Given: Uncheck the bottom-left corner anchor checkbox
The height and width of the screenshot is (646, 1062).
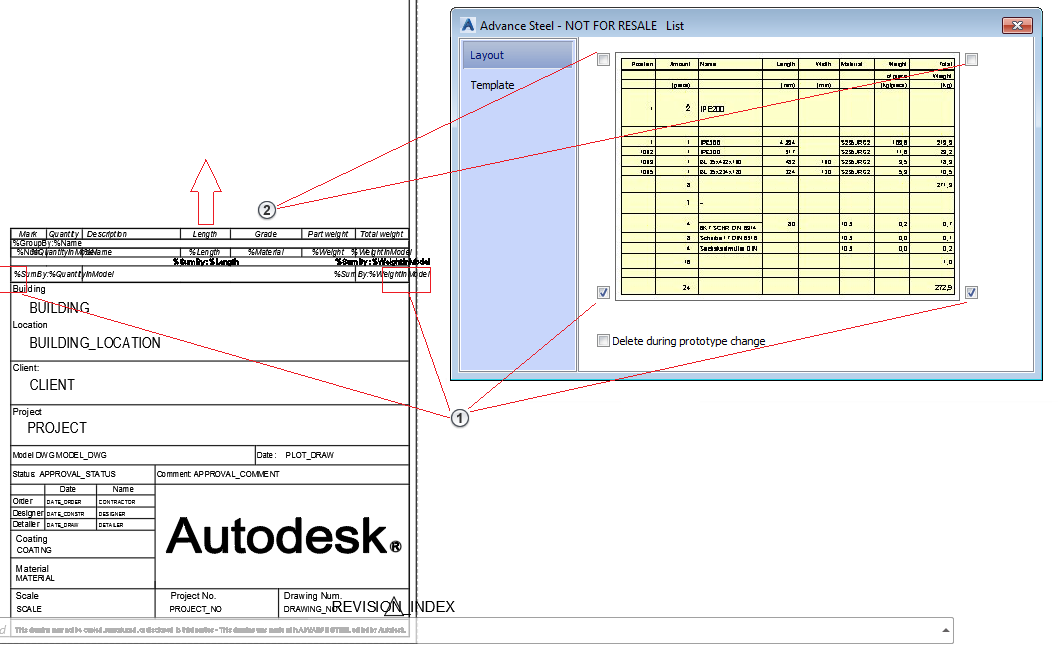Looking at the screenshot, I should coord(603,293).
